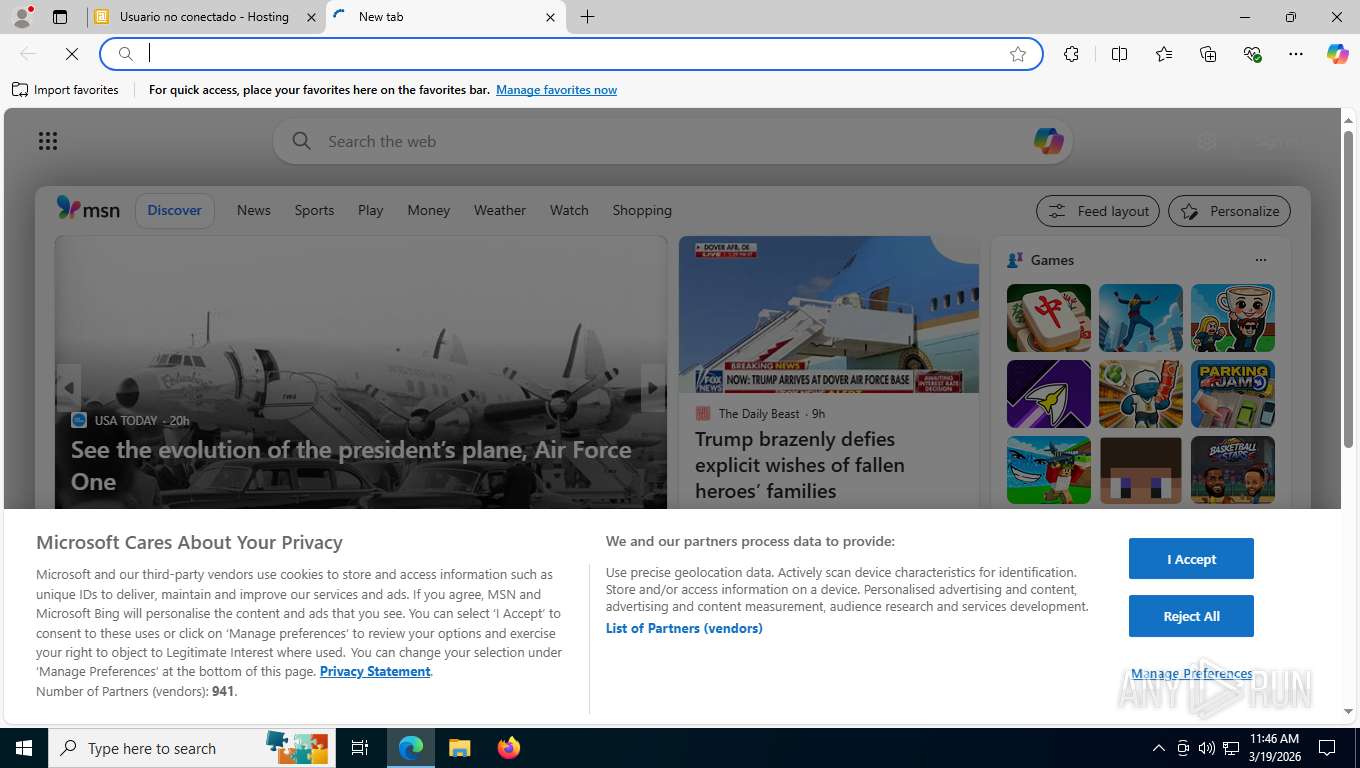Open the Weather tab
The height and width of the screenshot is (768, 1360).
500,210
